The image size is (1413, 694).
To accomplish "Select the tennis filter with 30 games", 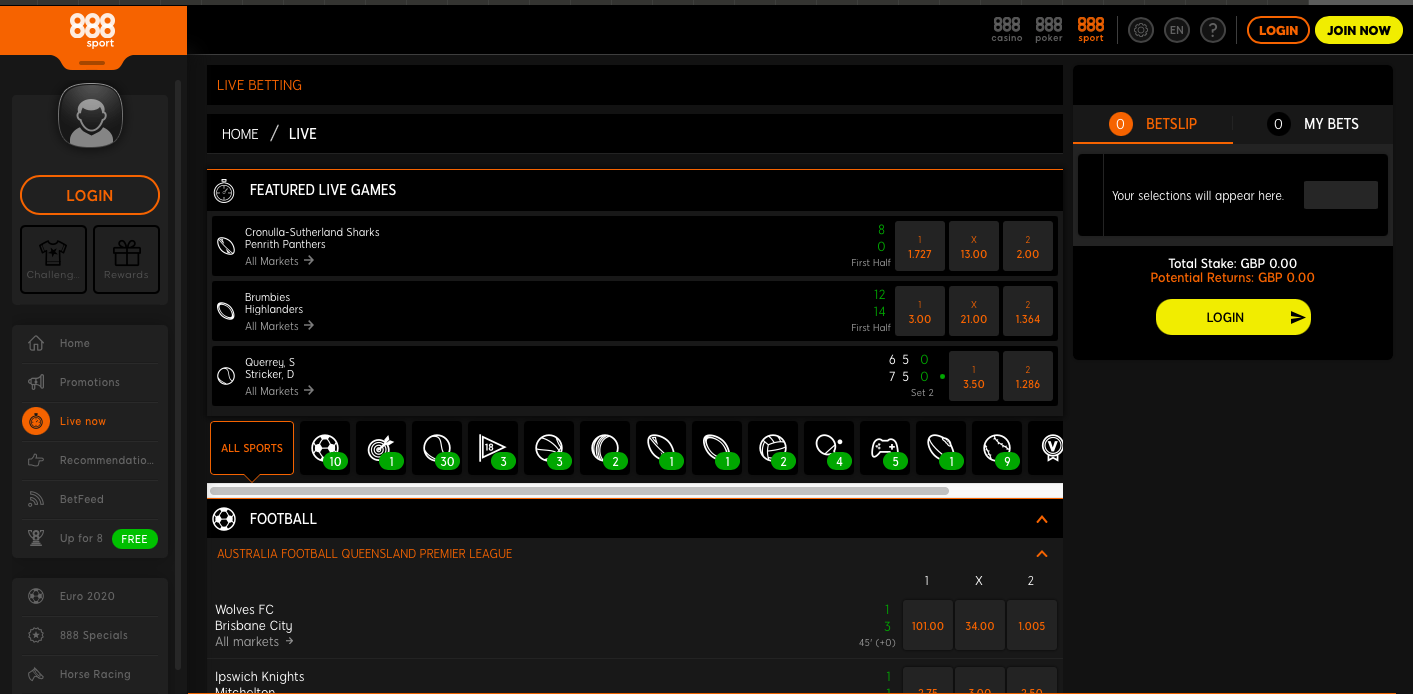I will pyautogui.click(x=437, y=448).
